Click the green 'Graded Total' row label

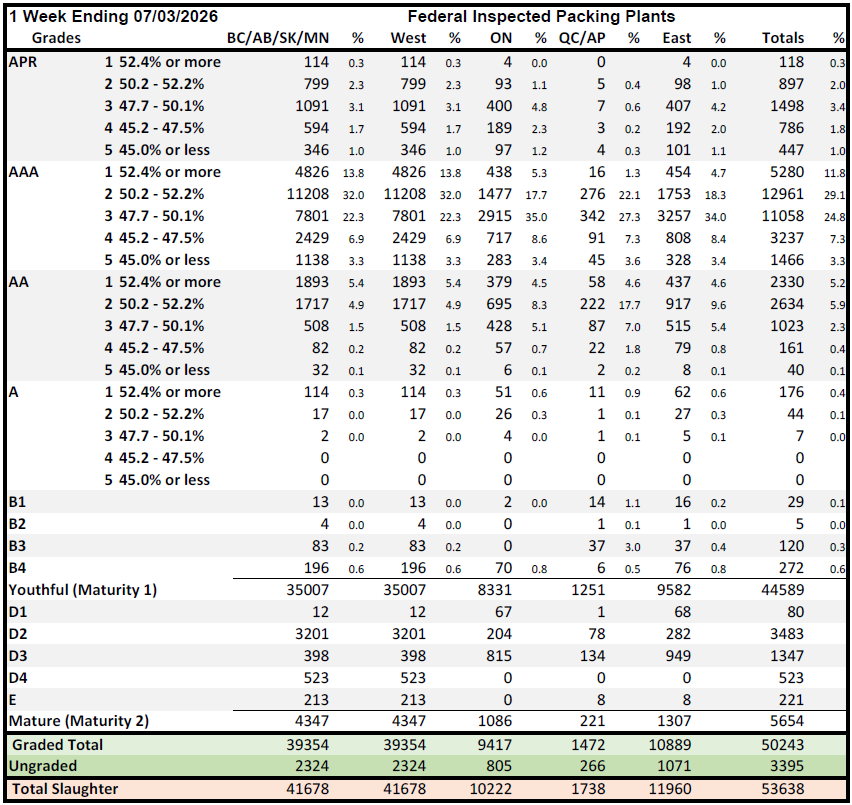point(57,745)
